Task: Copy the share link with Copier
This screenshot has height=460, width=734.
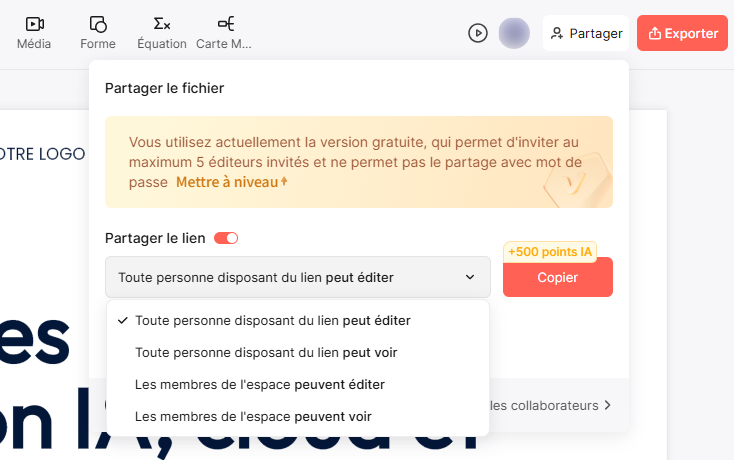Action: click(x=558, y=277)
